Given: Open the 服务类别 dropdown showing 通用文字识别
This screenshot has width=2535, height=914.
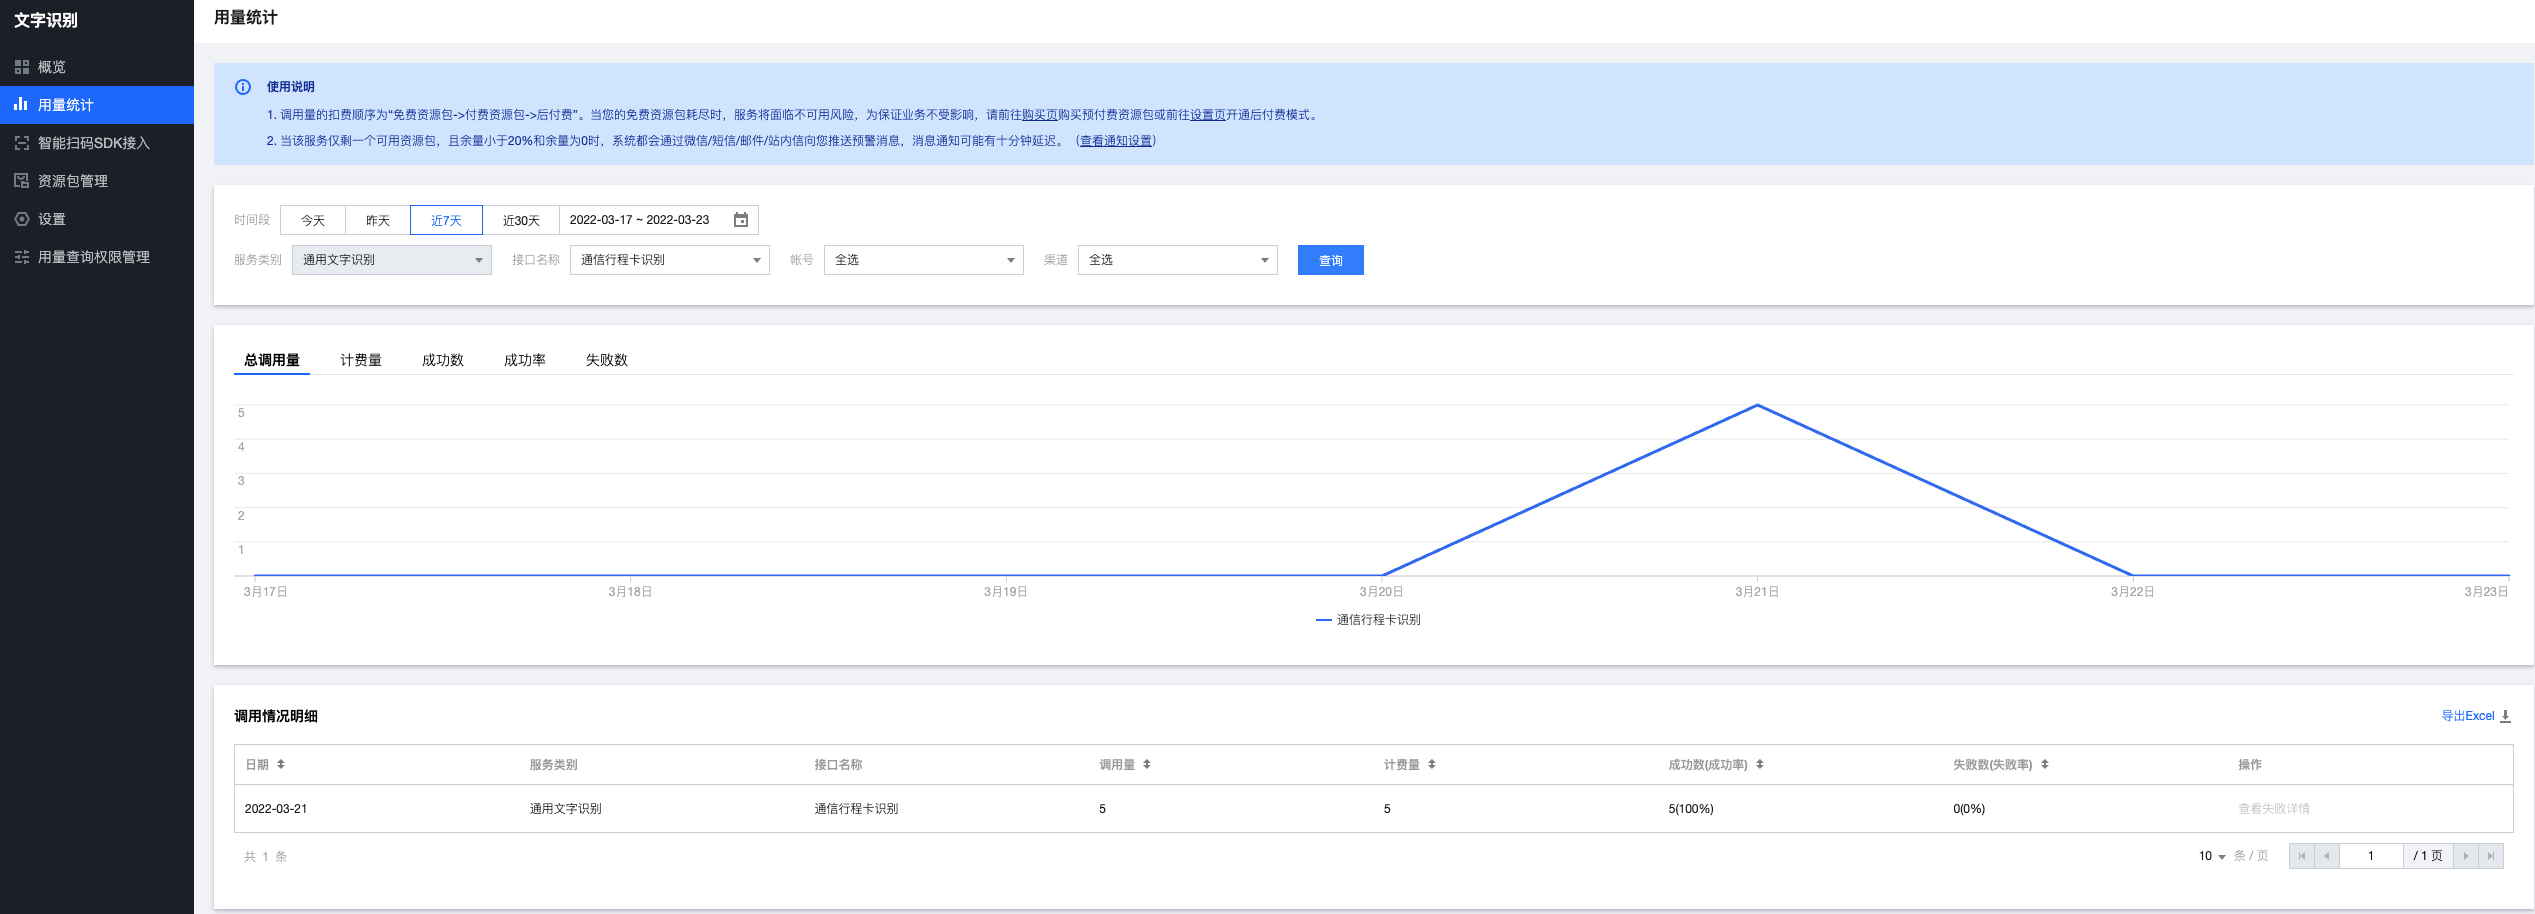Looking at the screenshot, I should 391,260.
